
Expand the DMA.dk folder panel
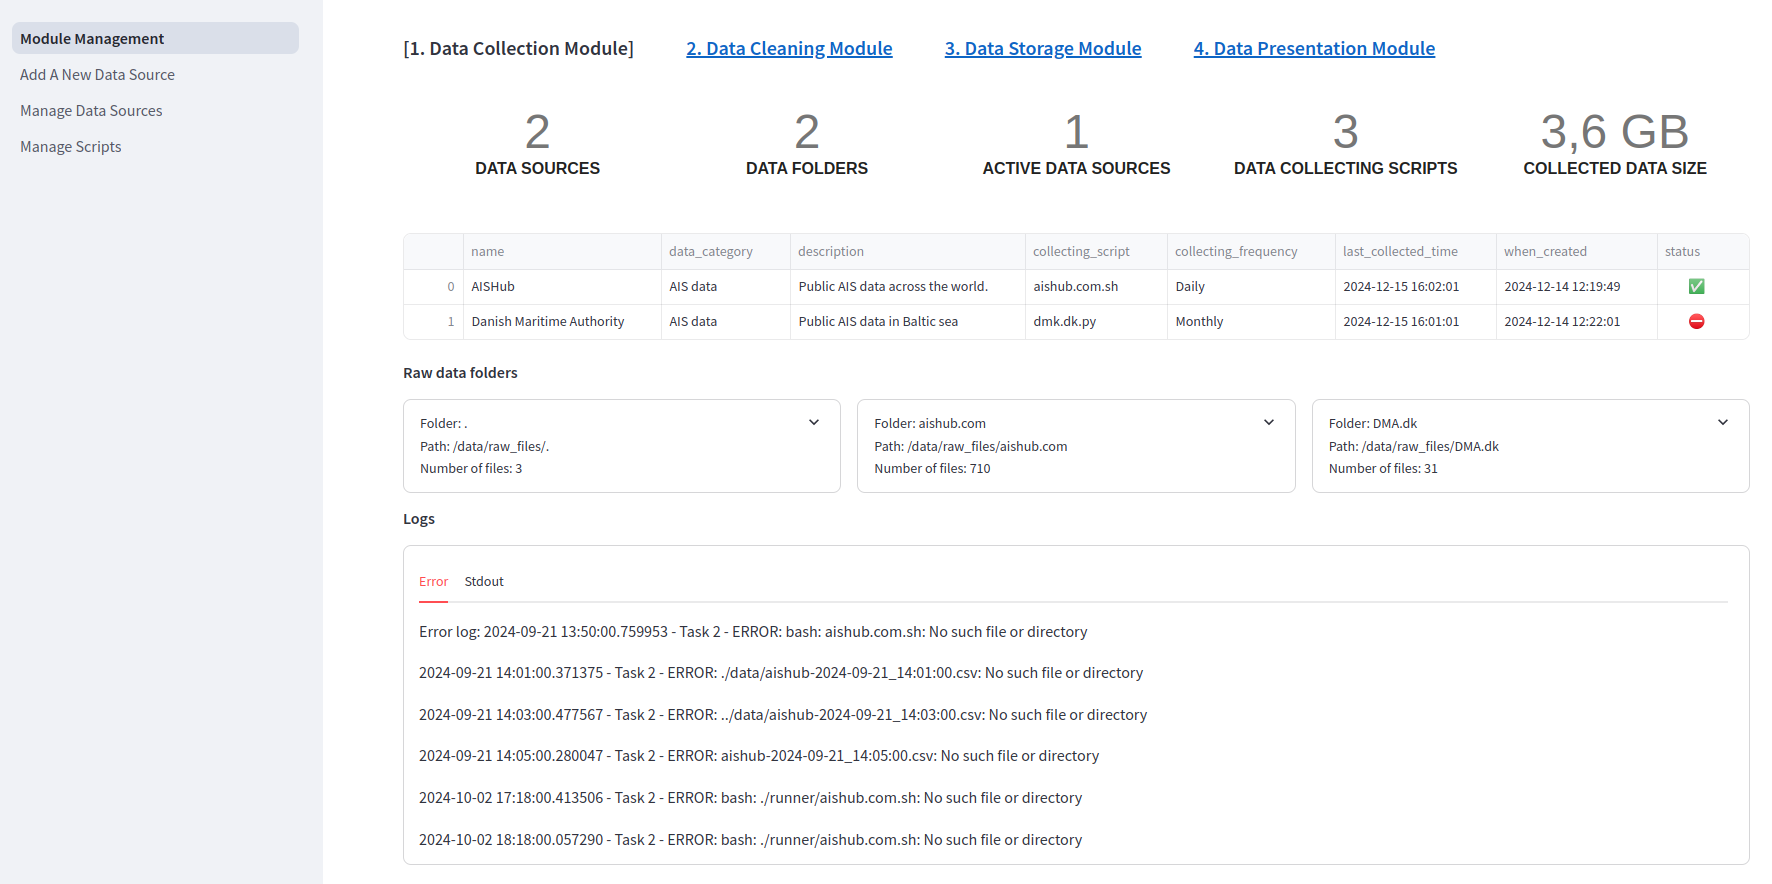[1722, 423]
